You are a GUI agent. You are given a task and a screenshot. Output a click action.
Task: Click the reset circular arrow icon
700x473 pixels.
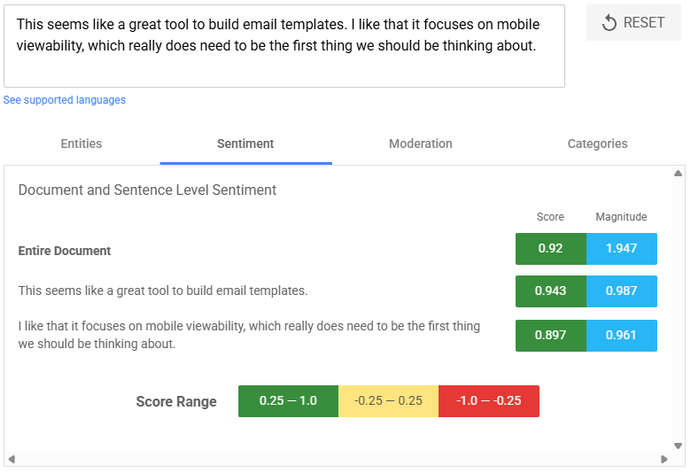(x=609, y=23)
